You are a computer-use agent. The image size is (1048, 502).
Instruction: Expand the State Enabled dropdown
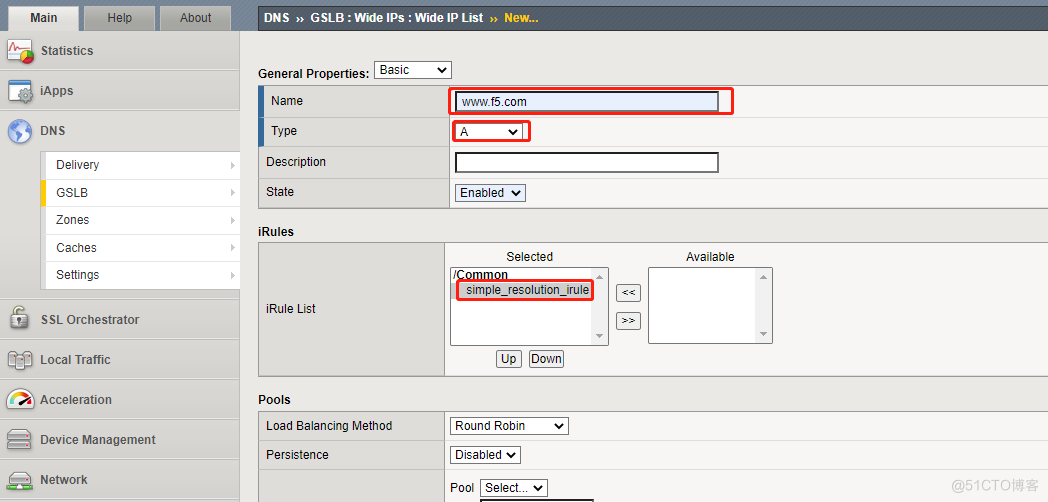pyautogui.click(x=489, y=193)
